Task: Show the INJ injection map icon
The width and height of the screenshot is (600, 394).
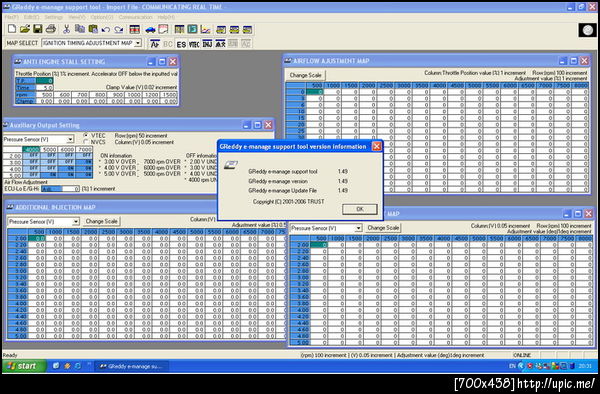Action: coord(207,44)
